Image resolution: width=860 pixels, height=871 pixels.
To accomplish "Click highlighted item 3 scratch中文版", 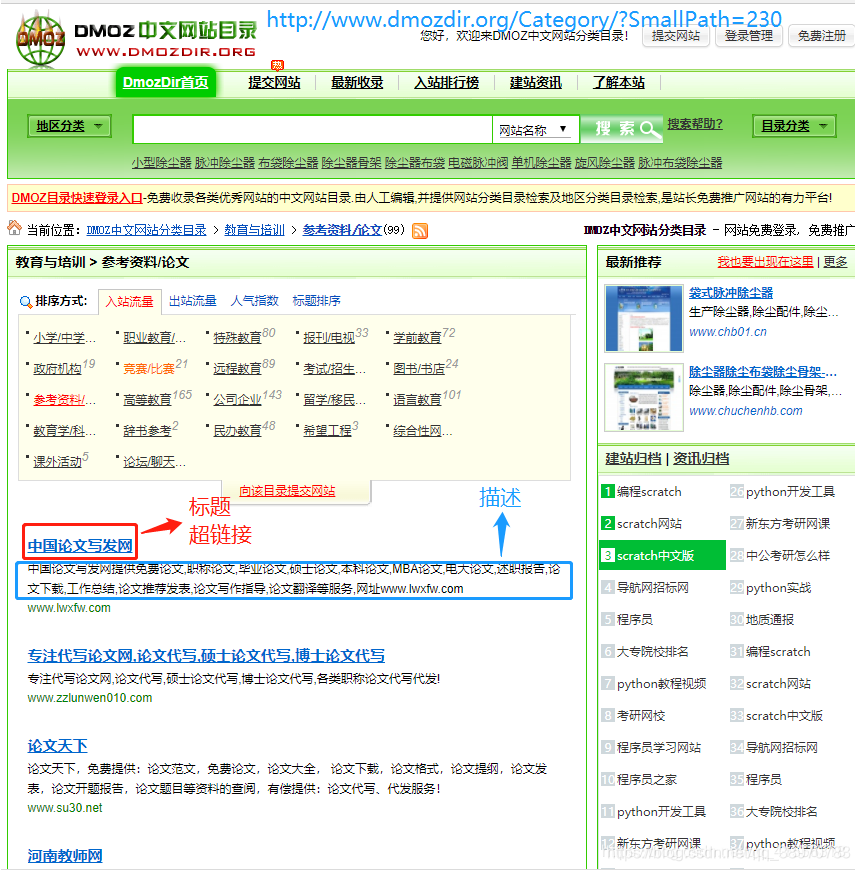I will (x=662, y=555).
